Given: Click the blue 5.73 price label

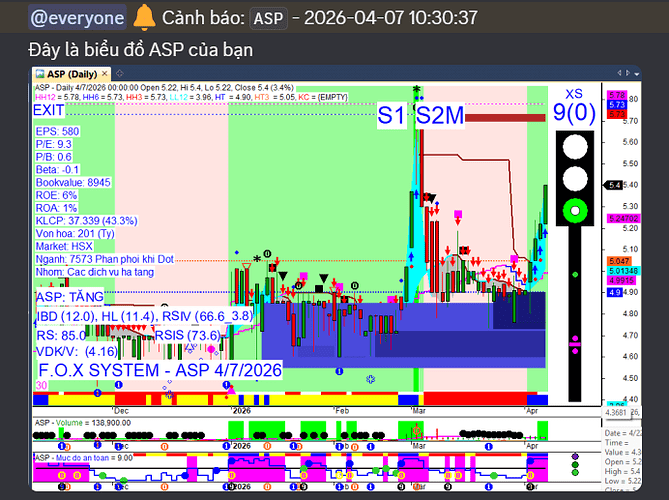Looking at the screenshot, I should click(x=617, y=105).
